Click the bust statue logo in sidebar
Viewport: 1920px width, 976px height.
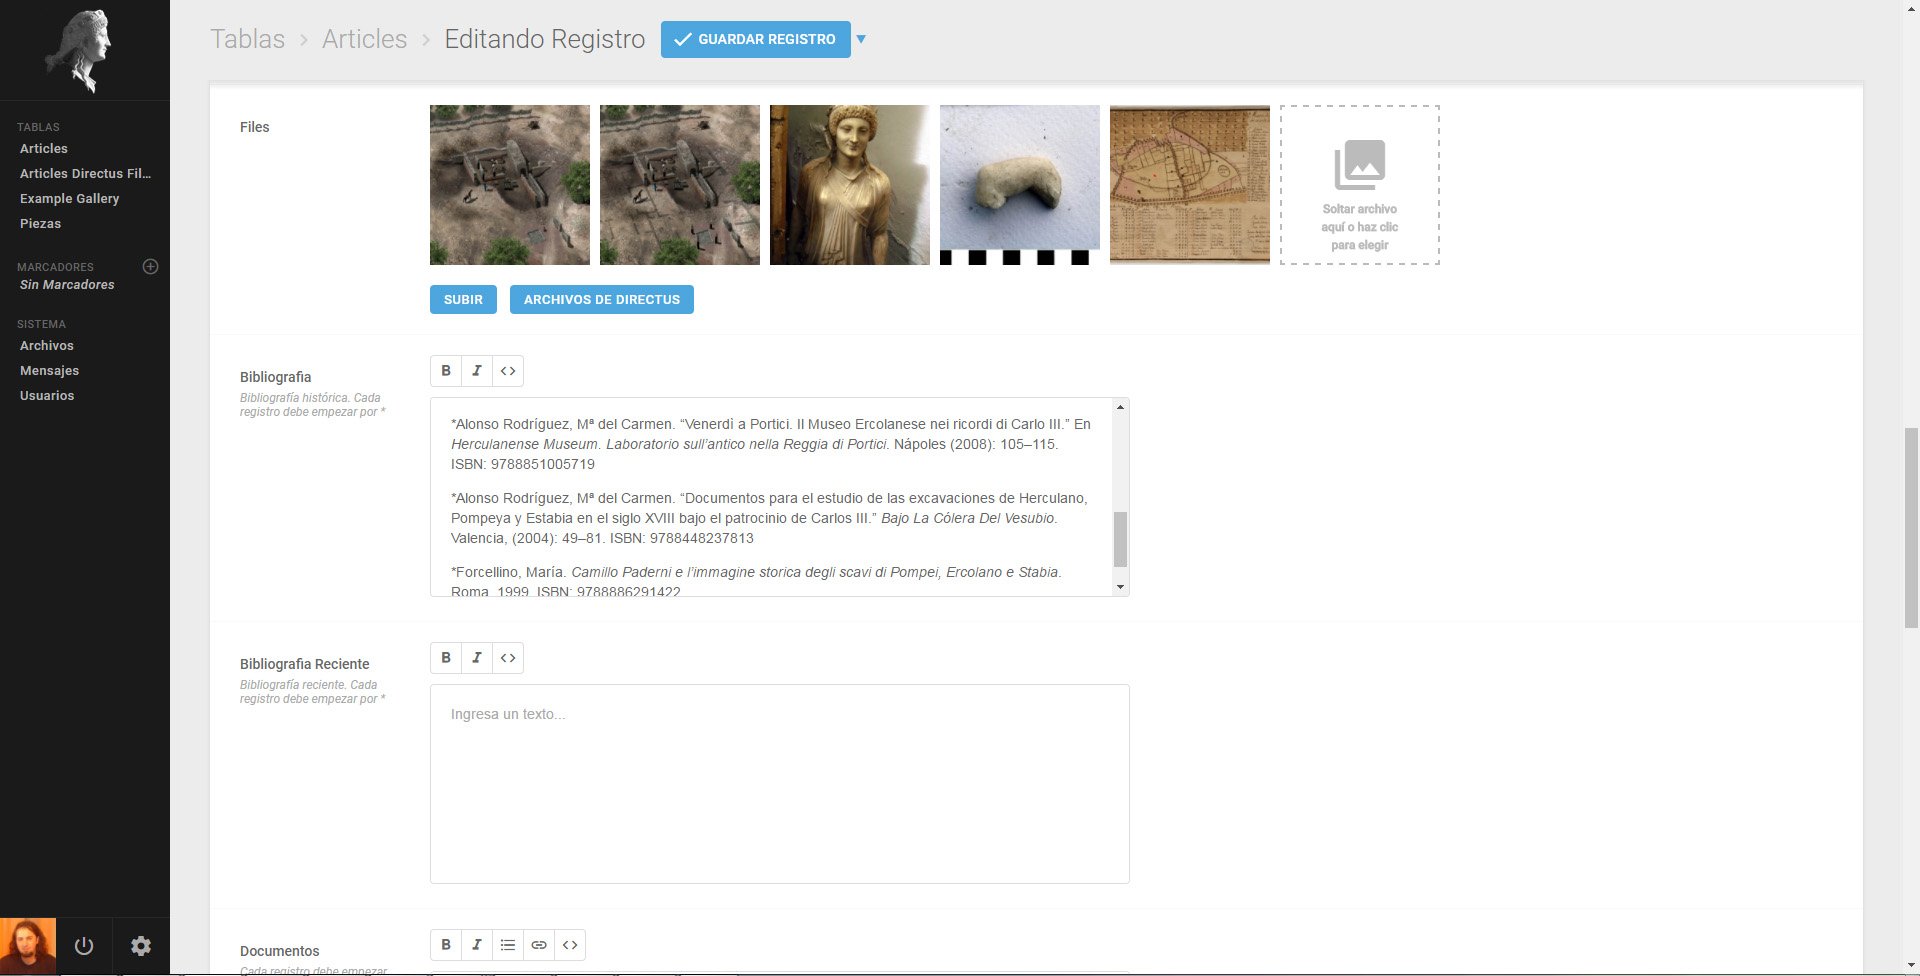78,50
